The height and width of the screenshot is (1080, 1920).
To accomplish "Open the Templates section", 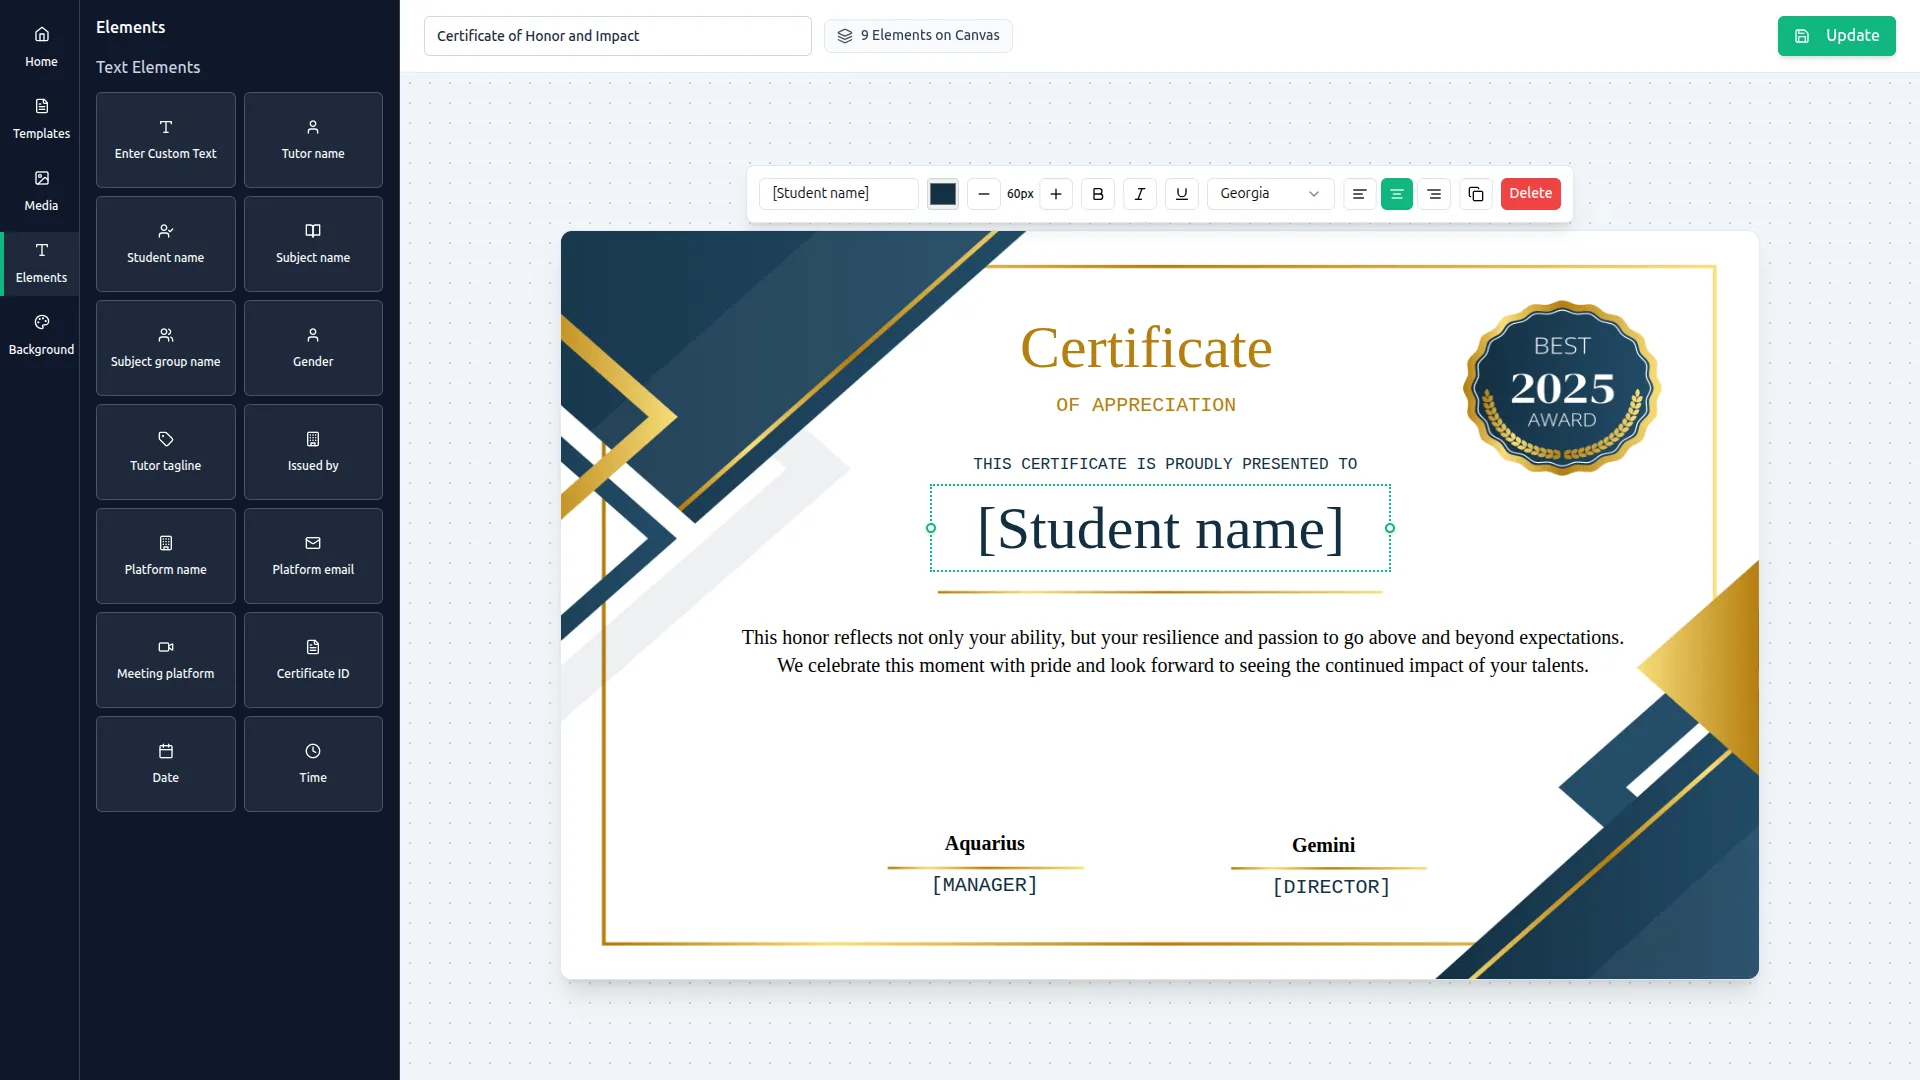I will pyautogui.click(x=41, y=119).
